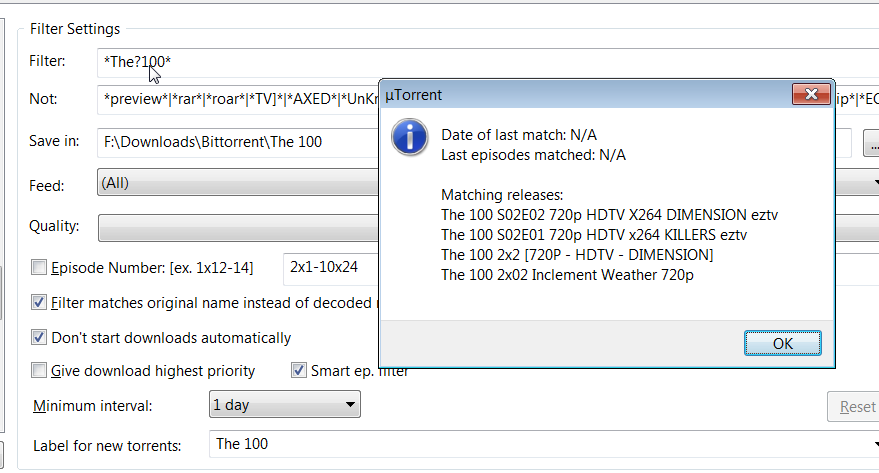
Task: Open Minimum interval dropdown showing 1 day
Action: (x=284, y=405)
